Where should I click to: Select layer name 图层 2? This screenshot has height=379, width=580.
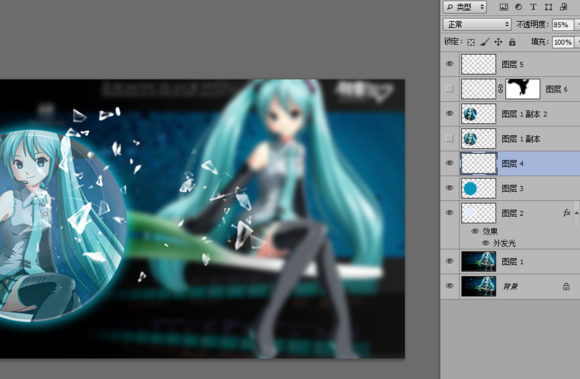[x=512, y=213]
